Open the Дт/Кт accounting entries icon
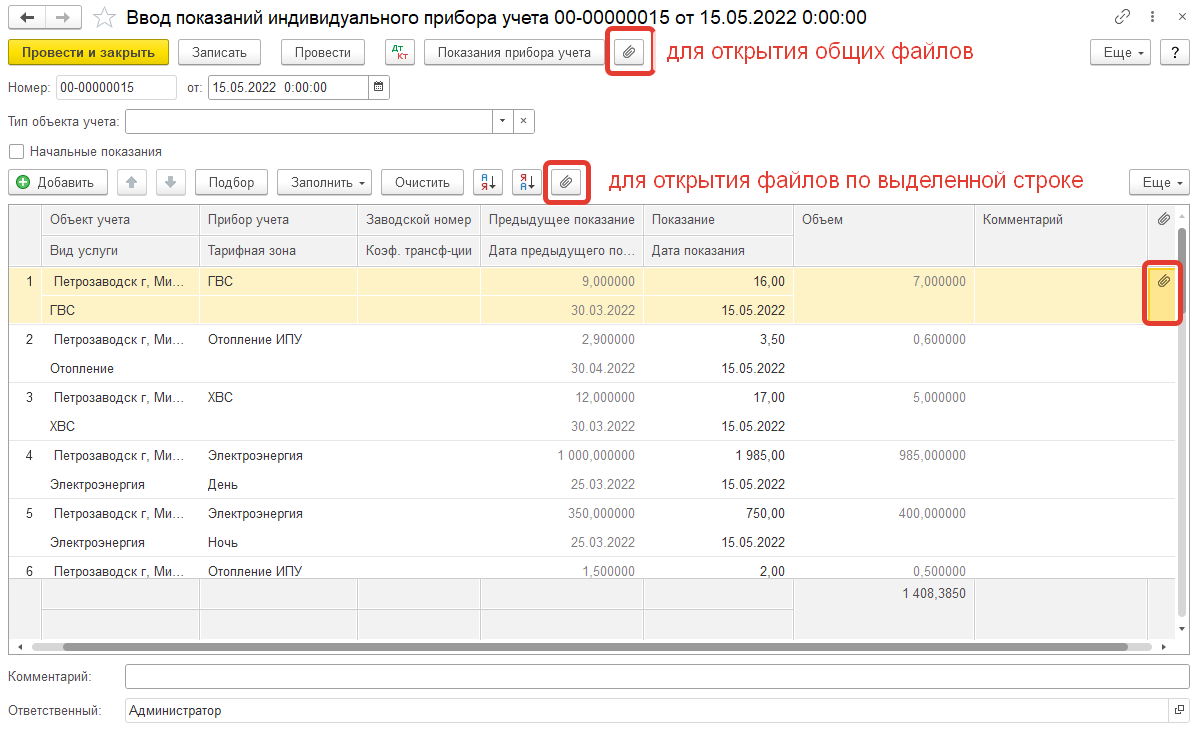 [x=400, y=53]
